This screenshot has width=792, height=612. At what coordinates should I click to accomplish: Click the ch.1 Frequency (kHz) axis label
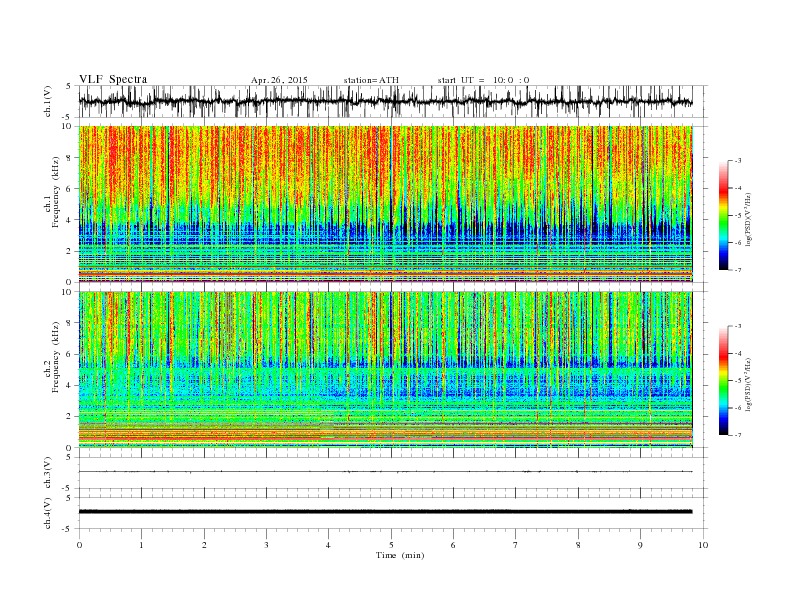pyautogui.click(x=53, y=192)
